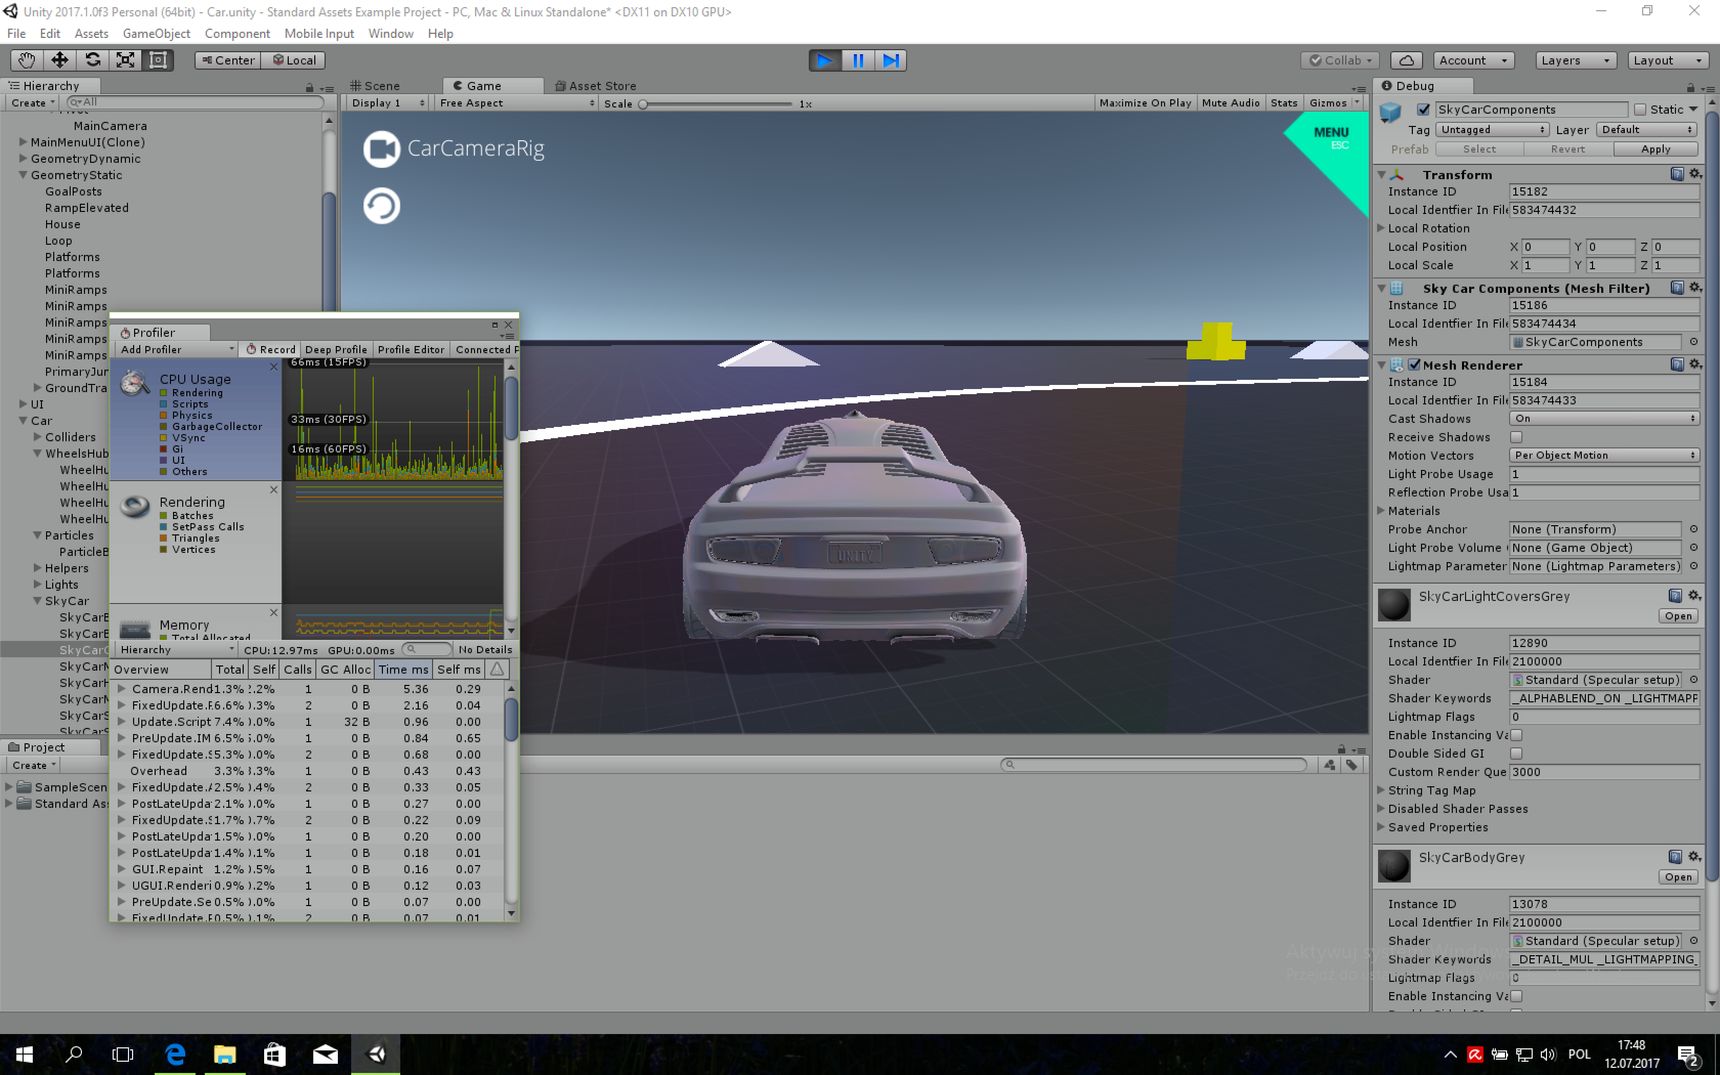Select the Move tool
The image size is (1720, 1075).
coord(59,60)
